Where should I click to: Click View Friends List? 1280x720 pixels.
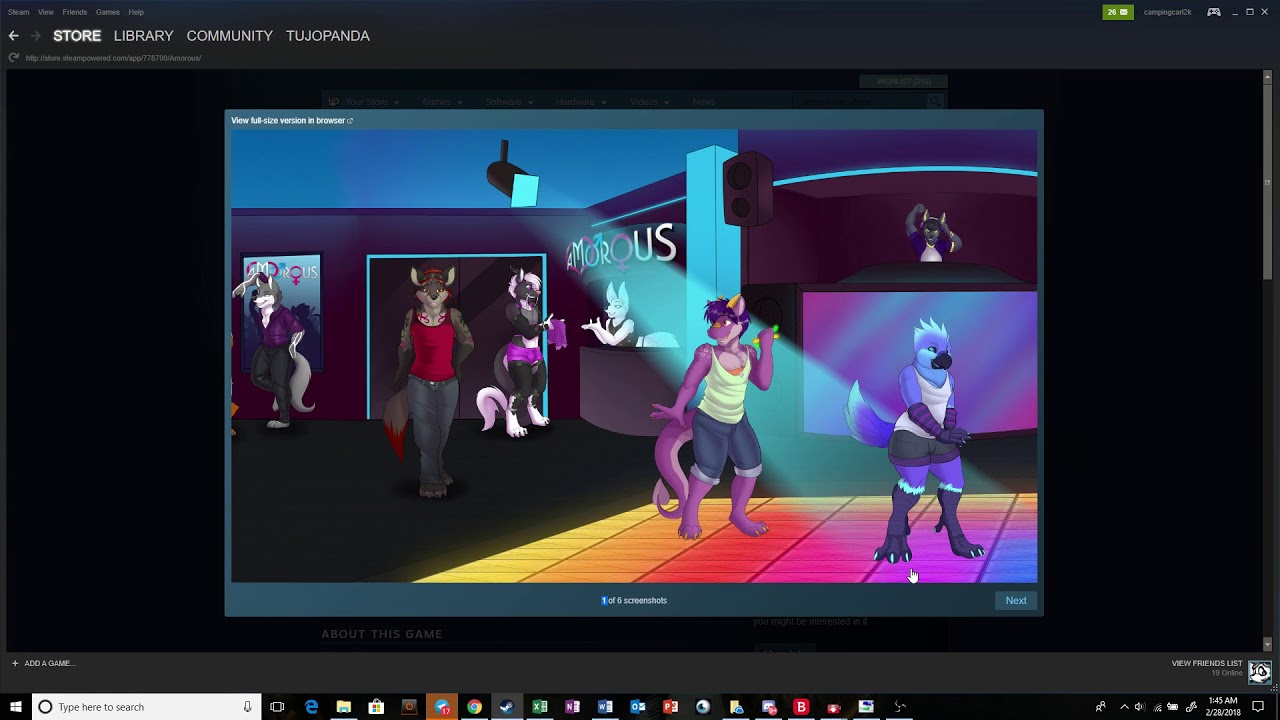click(1207, 664)
